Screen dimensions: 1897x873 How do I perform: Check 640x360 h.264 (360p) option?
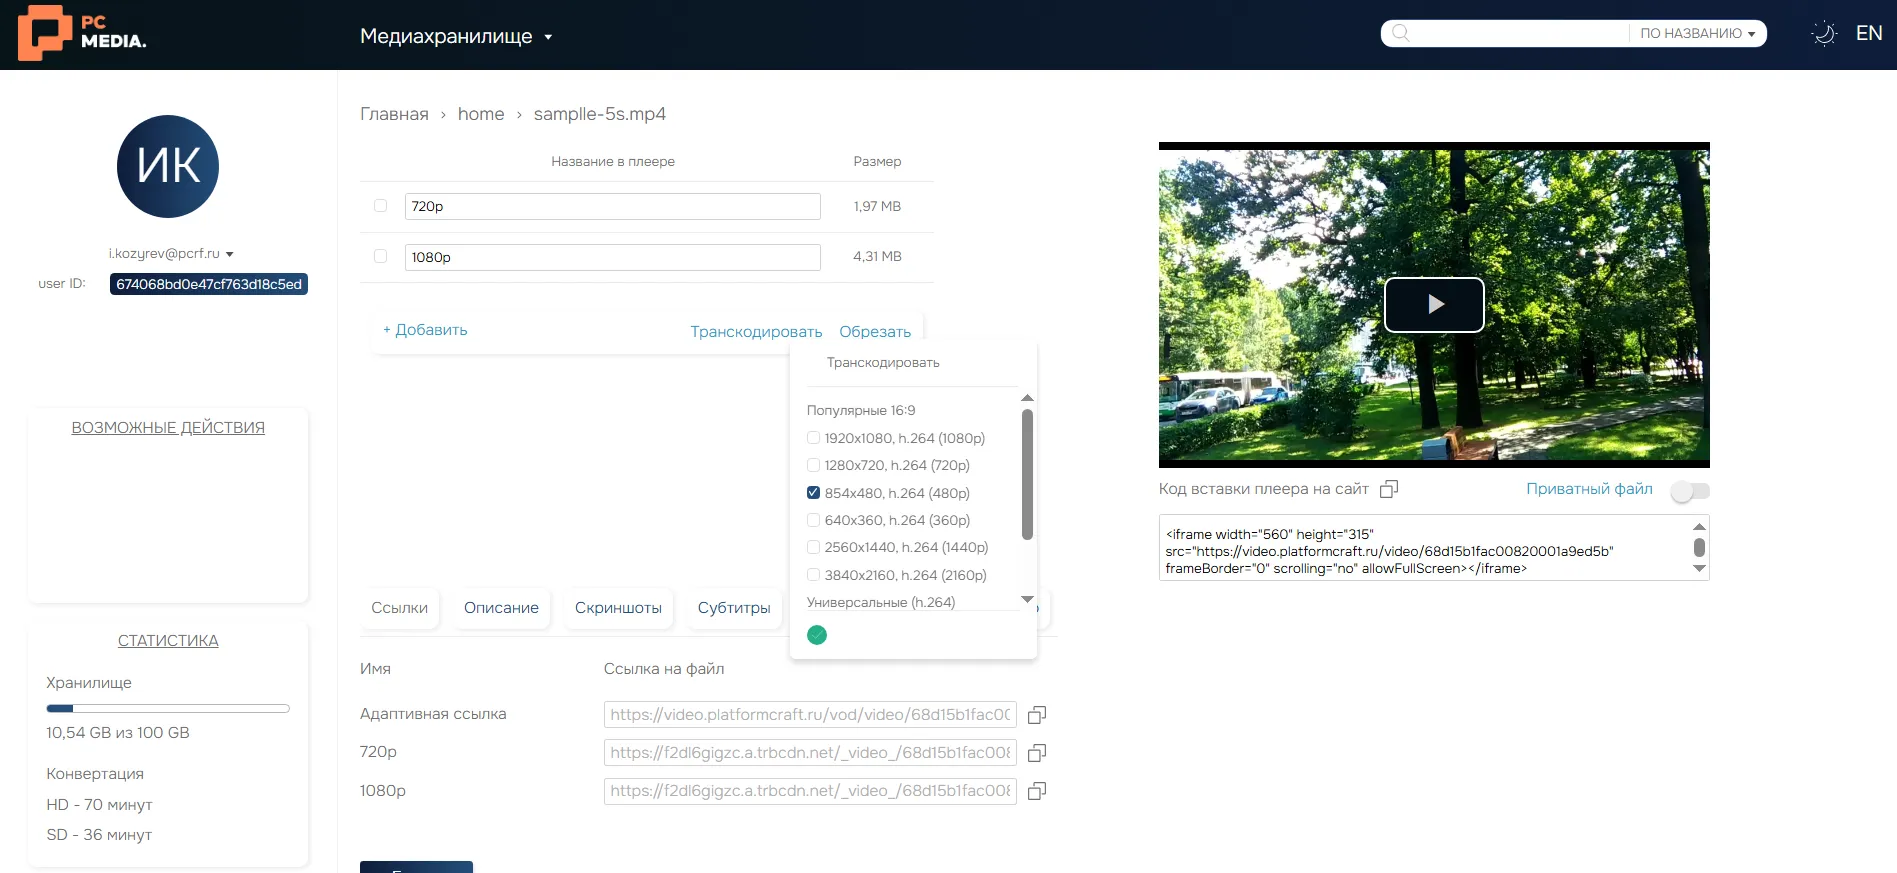point(813,520)
